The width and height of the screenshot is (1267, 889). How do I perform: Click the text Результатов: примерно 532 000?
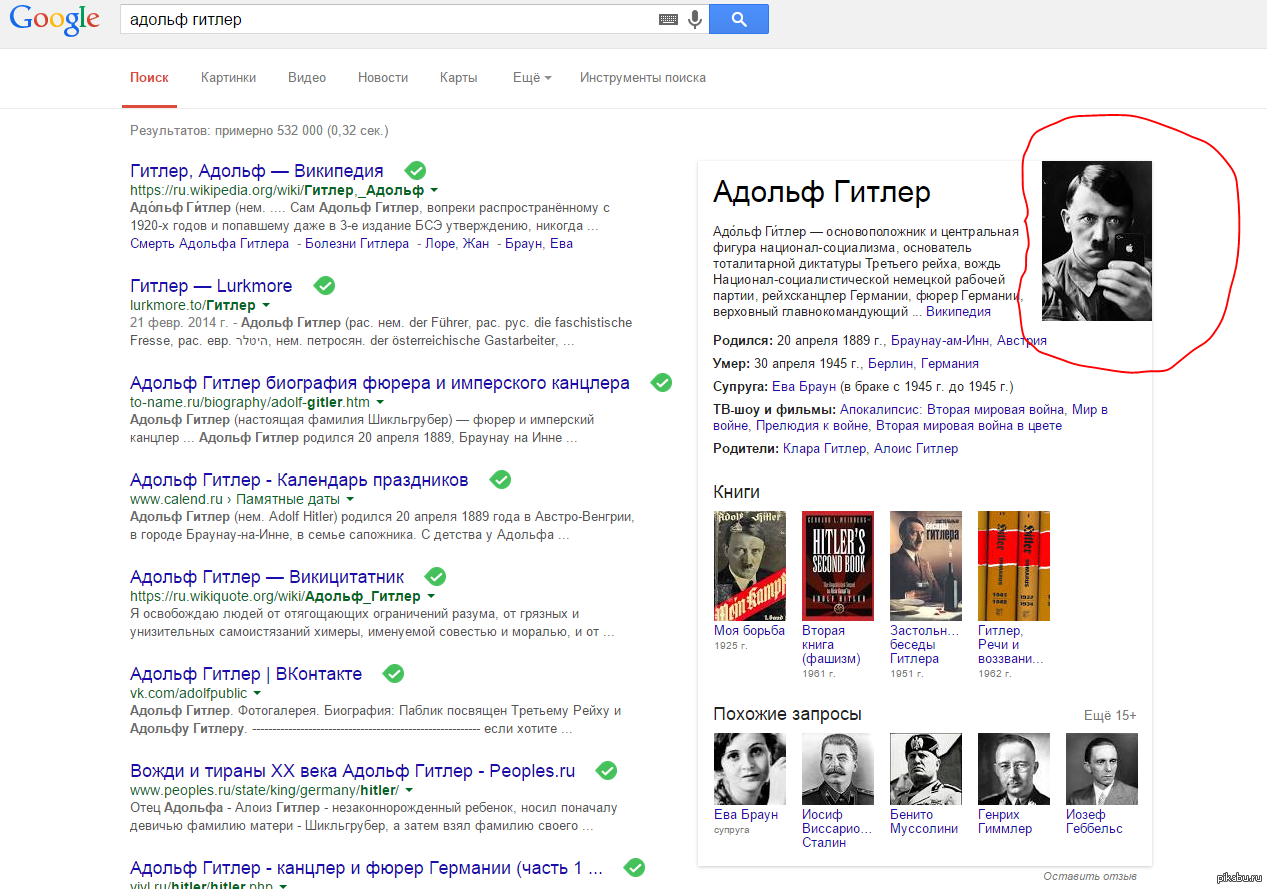click(x=227, y=131)
